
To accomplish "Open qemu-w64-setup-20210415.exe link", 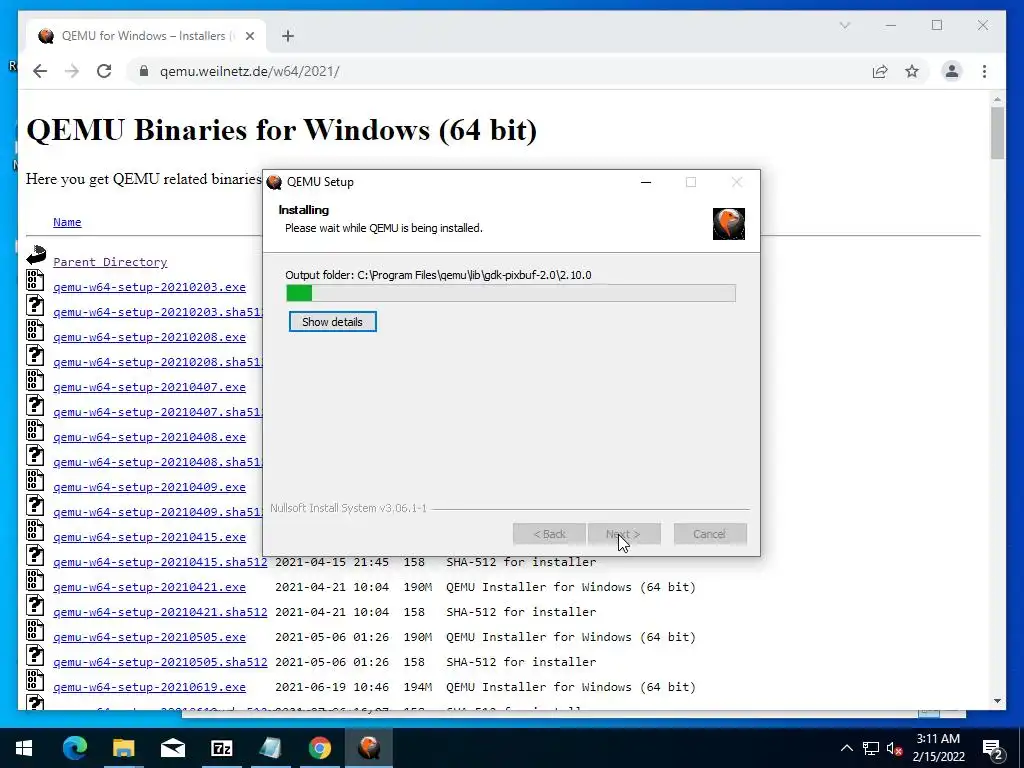I will [150, 537].
